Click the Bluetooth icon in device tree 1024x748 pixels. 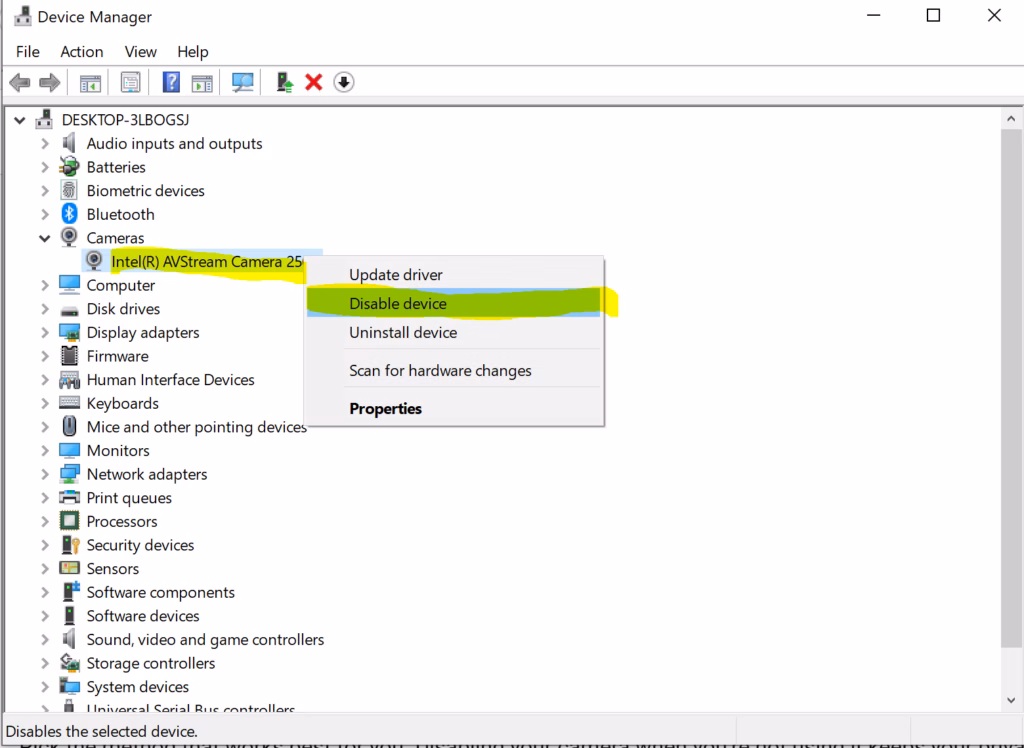click(x=69, y=214)
